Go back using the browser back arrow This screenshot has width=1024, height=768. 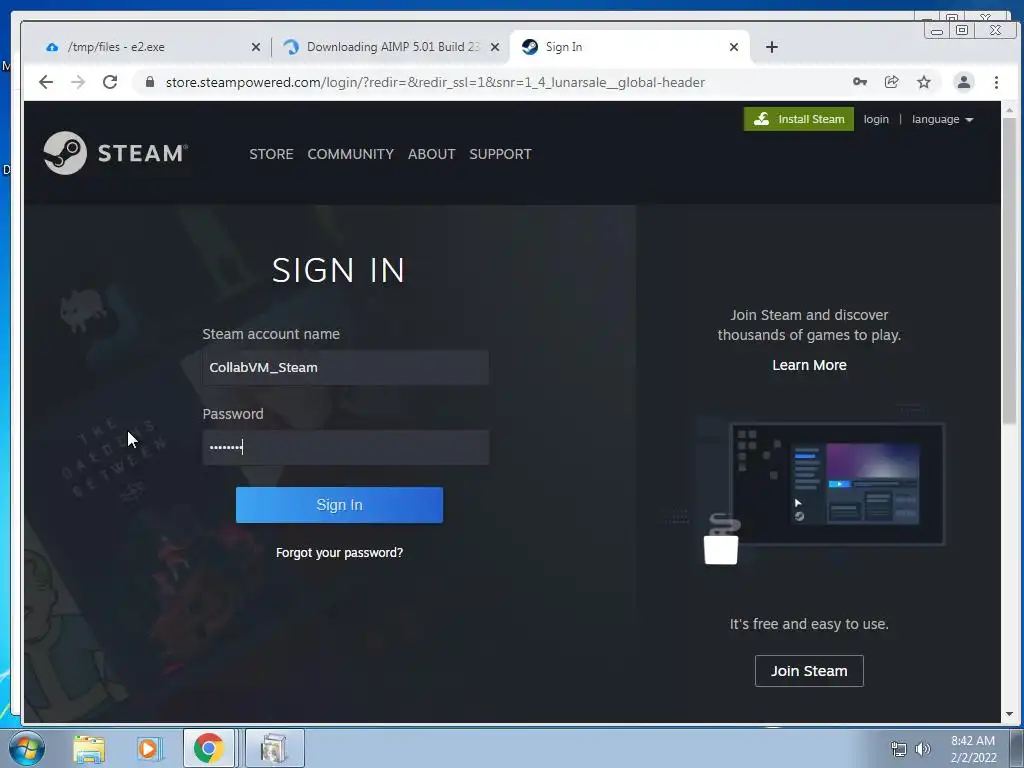click(x=46, y=82)
